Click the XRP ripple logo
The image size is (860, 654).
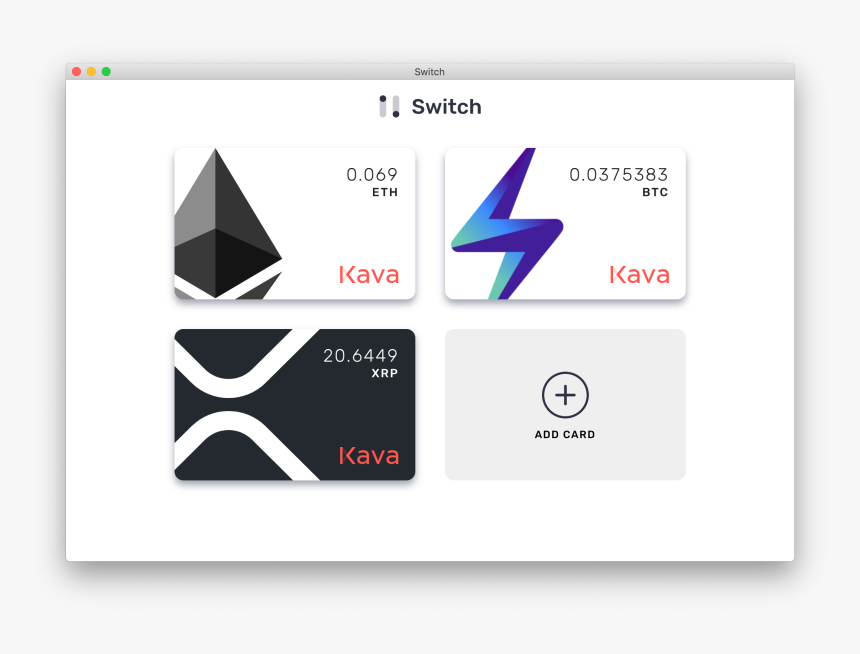[247, 404]
